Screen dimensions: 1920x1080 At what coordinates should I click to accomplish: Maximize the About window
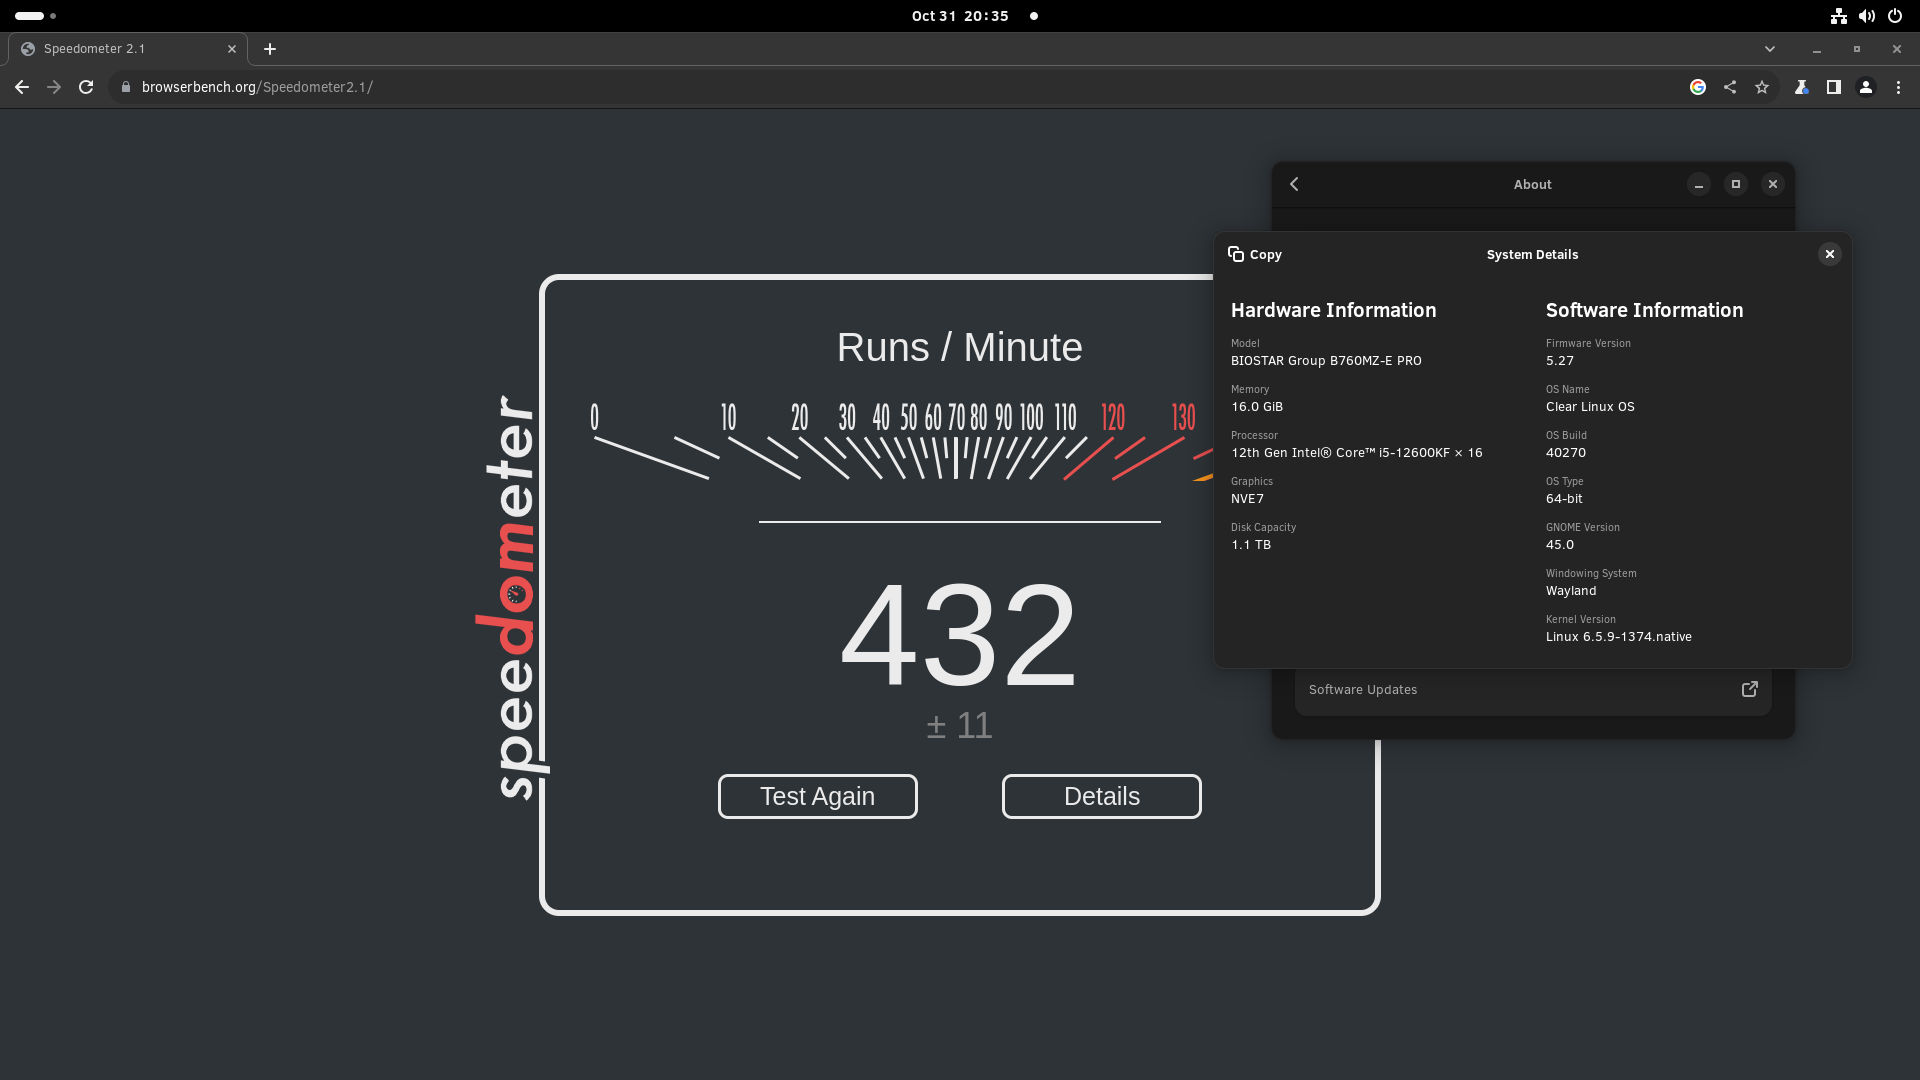pyautogui.click(x=1736, y=184)
